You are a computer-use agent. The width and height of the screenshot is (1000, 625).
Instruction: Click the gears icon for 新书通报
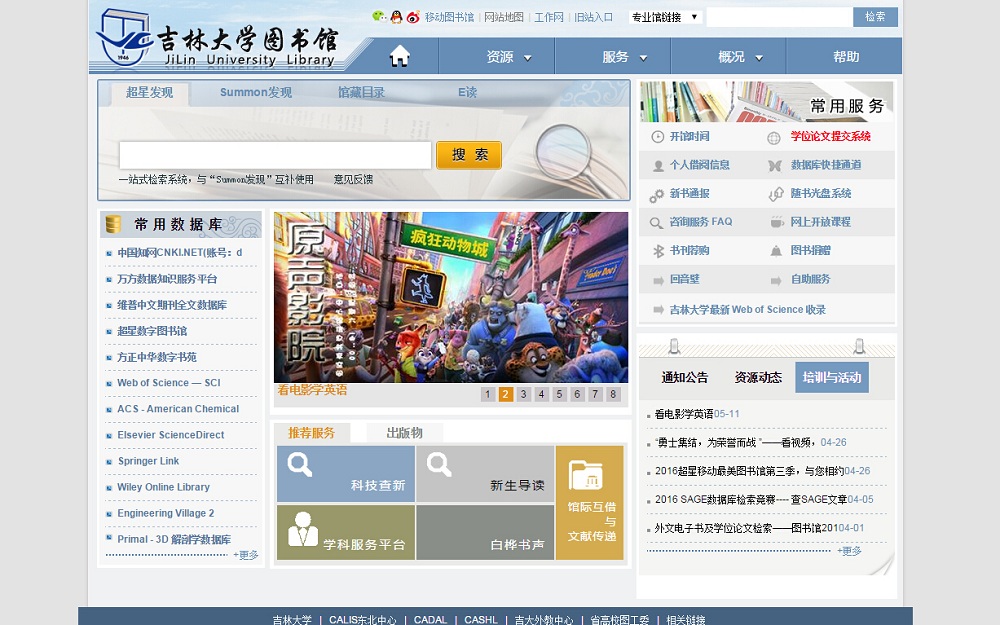pos(657,195)
